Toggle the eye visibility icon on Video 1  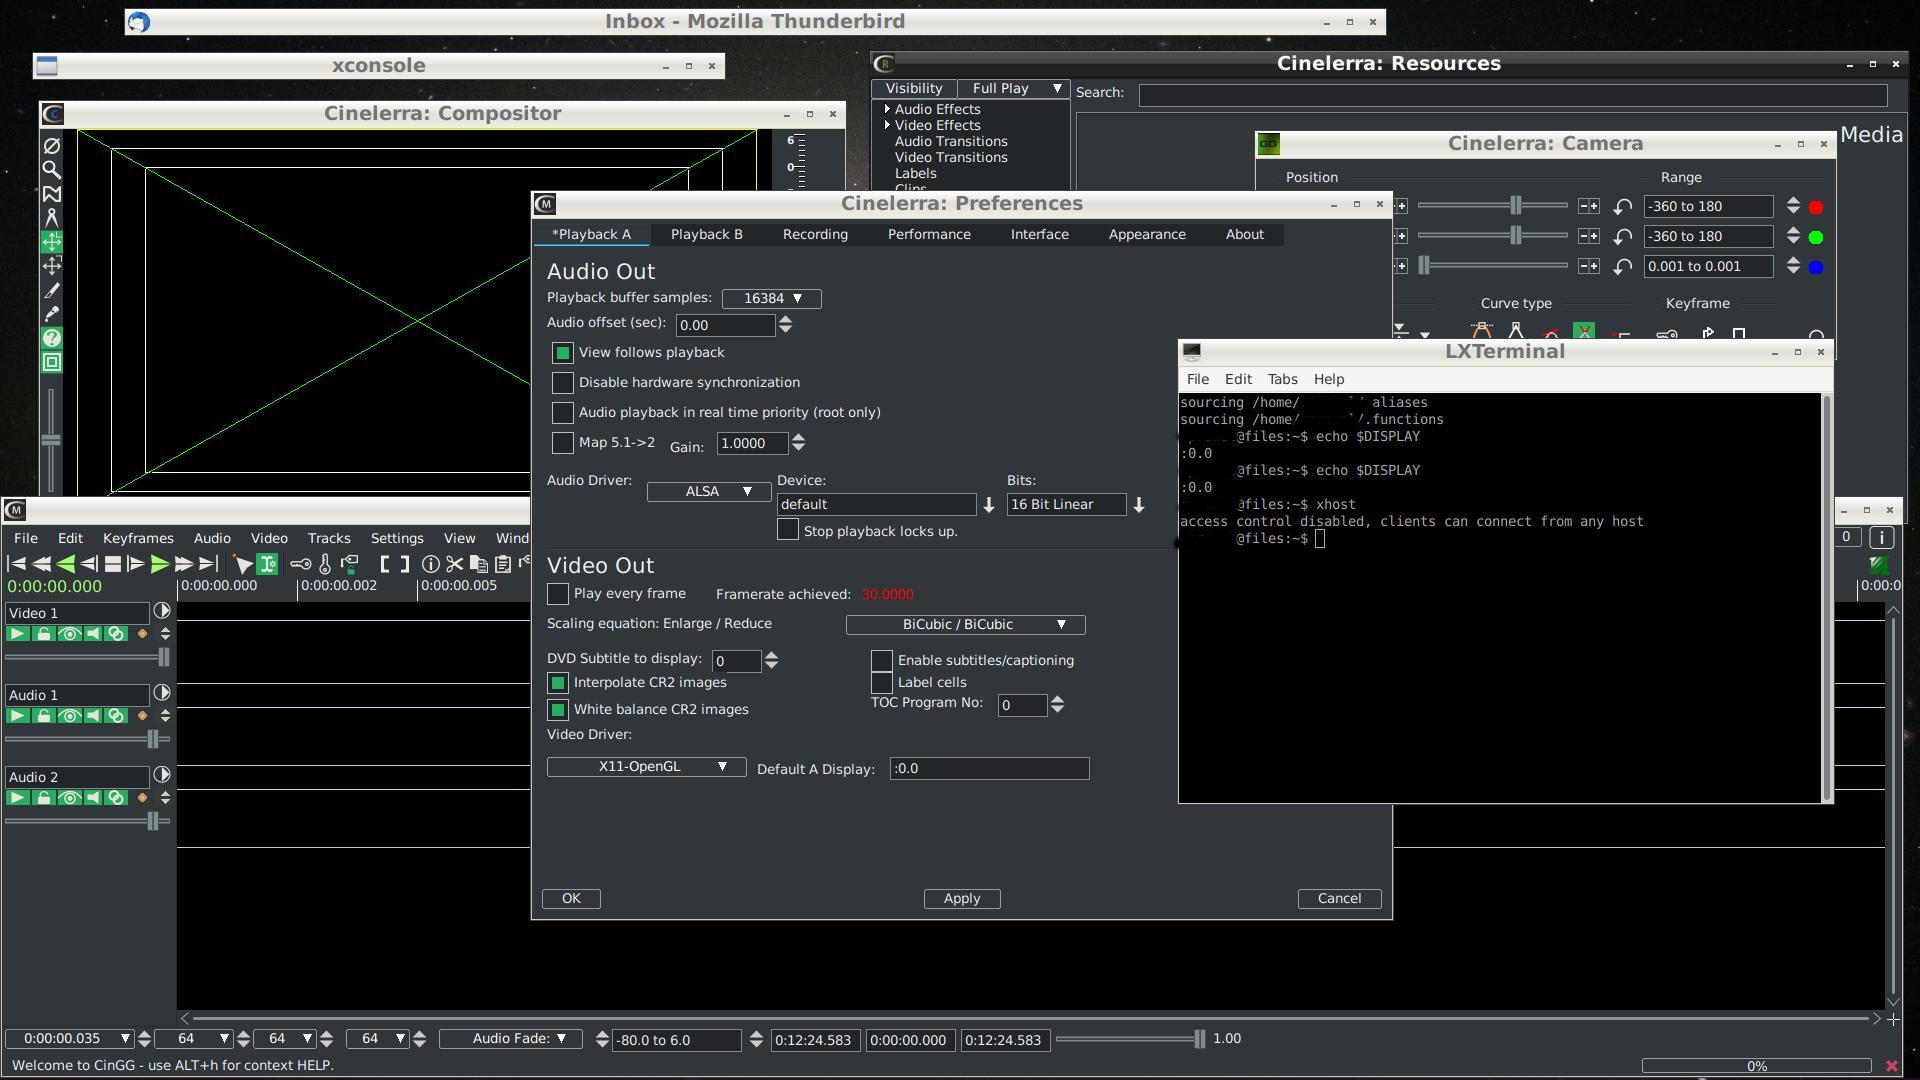(x=69, y=634)
